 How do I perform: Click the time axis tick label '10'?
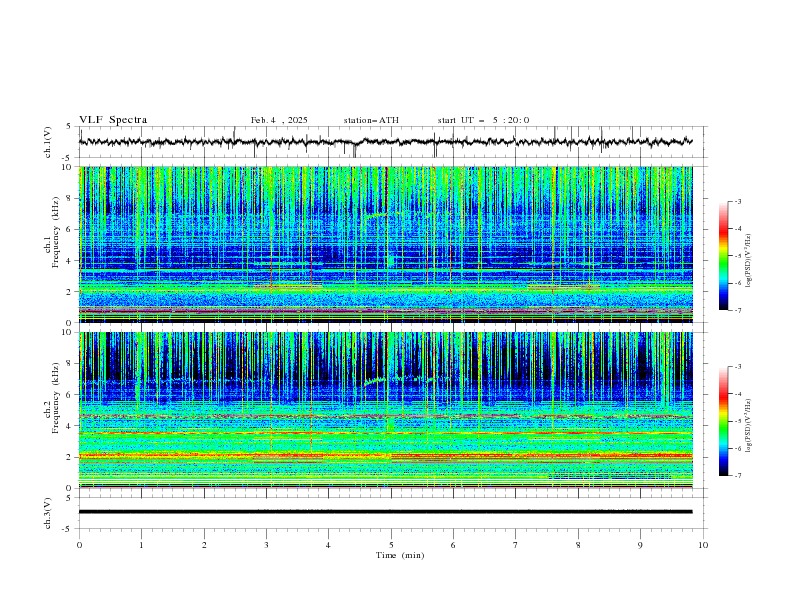point(703,545)
